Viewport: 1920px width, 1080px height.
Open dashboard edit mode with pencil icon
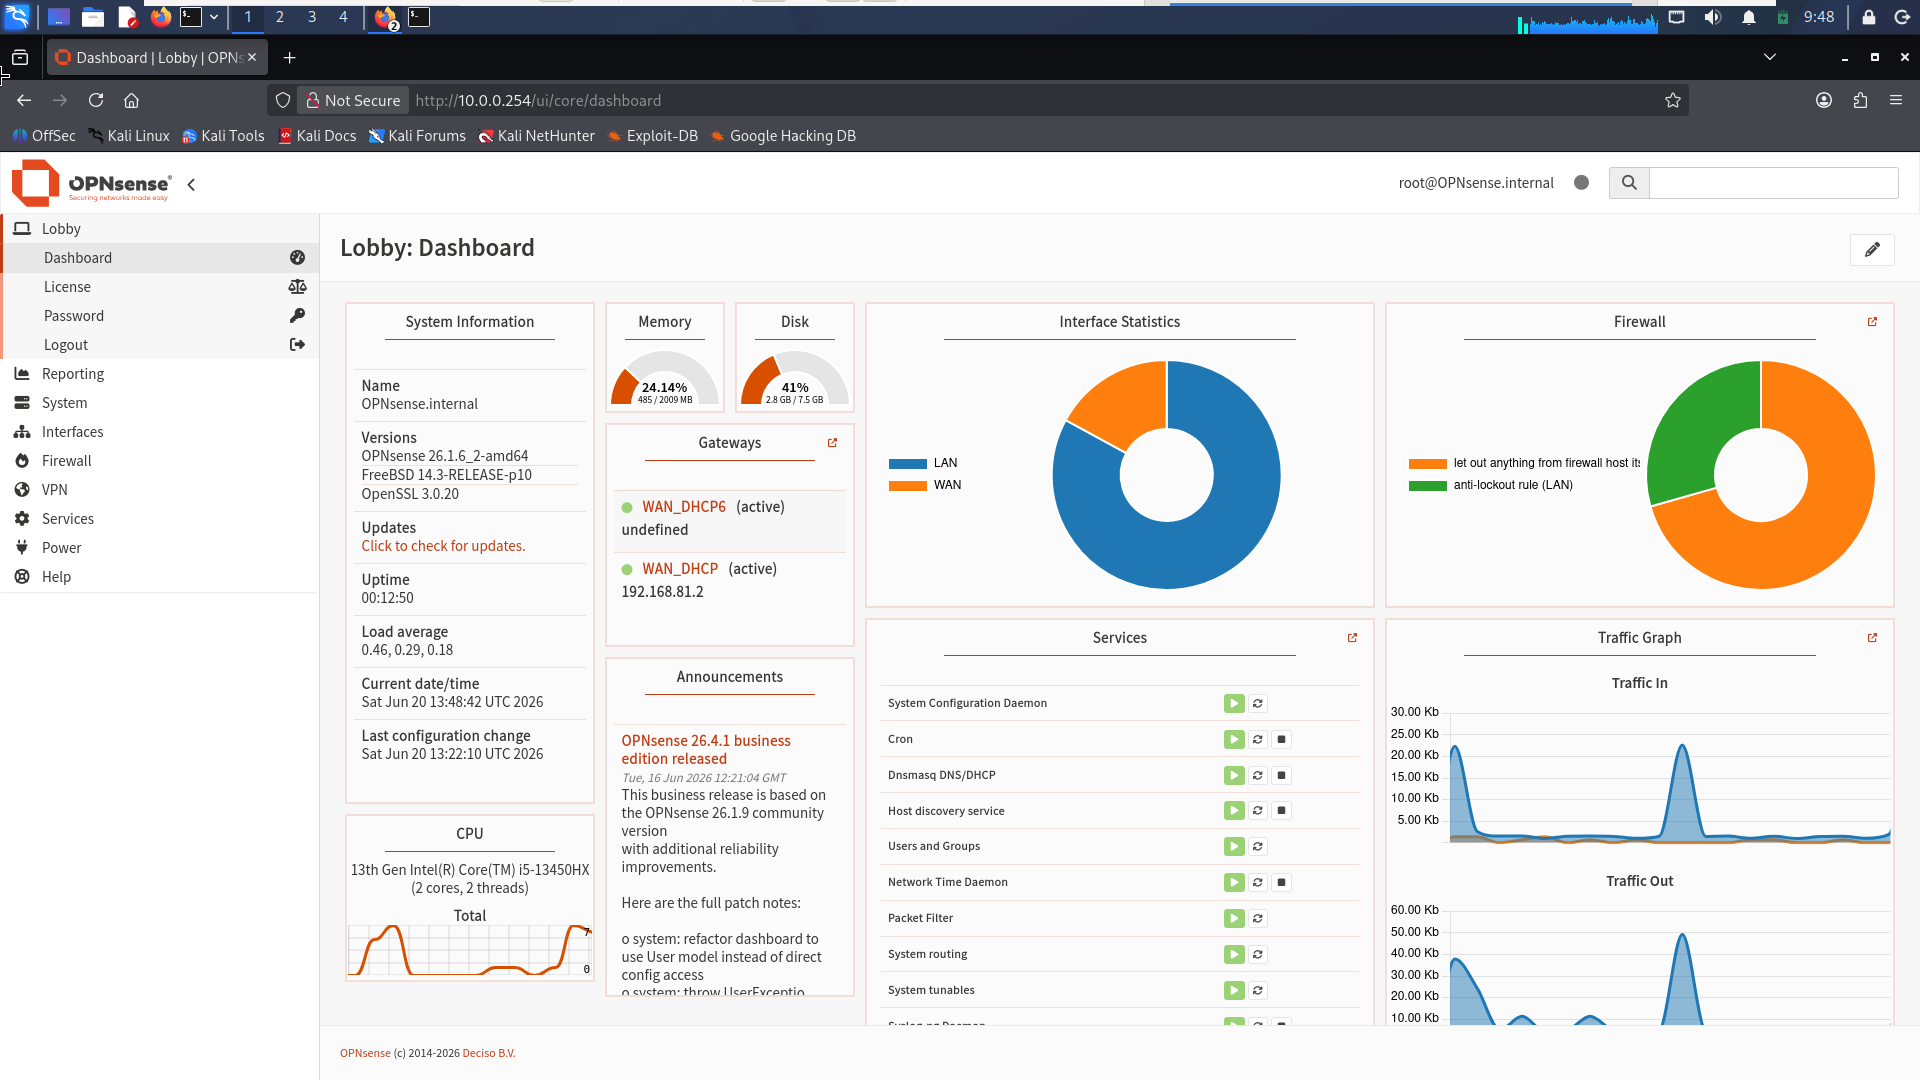coord(1872,250)
